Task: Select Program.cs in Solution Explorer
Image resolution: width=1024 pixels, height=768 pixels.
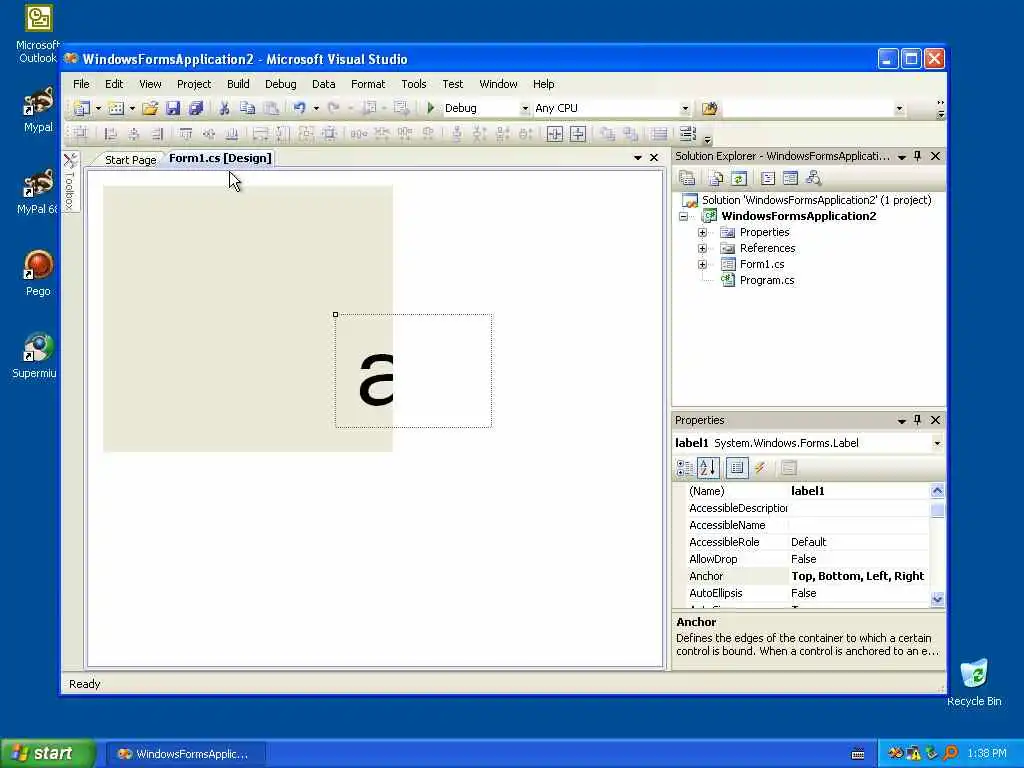Action: 767,280
